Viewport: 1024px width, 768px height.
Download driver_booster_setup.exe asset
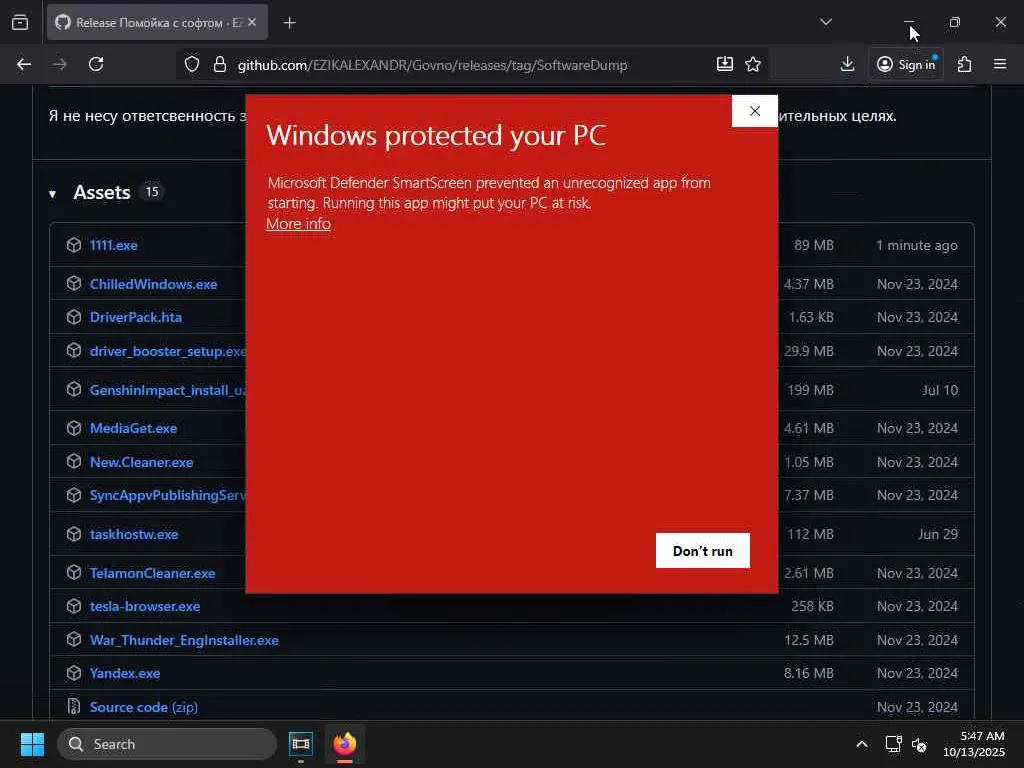pyautogui.click(x=168, y=351)
